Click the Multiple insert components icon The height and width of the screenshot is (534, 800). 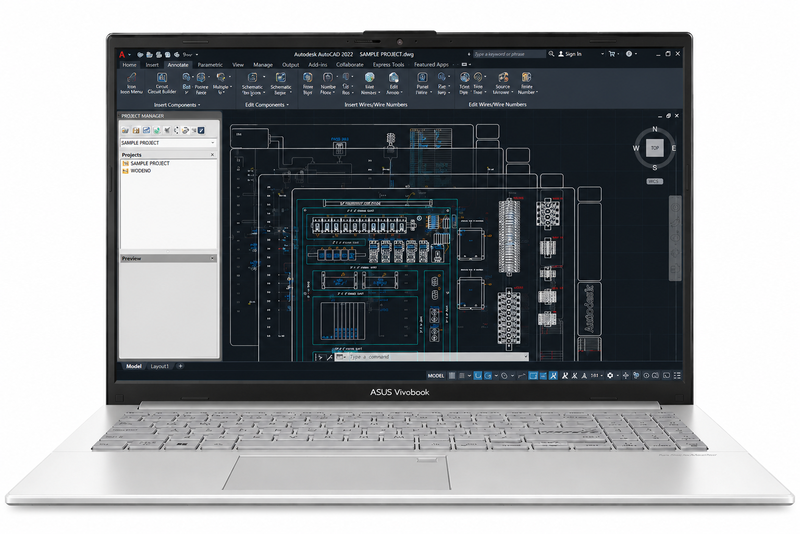[221, 78]
